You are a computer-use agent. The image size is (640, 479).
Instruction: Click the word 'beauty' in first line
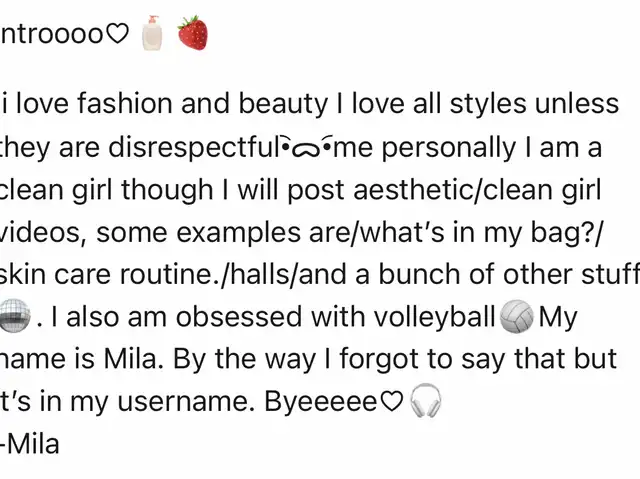[283, 104]
